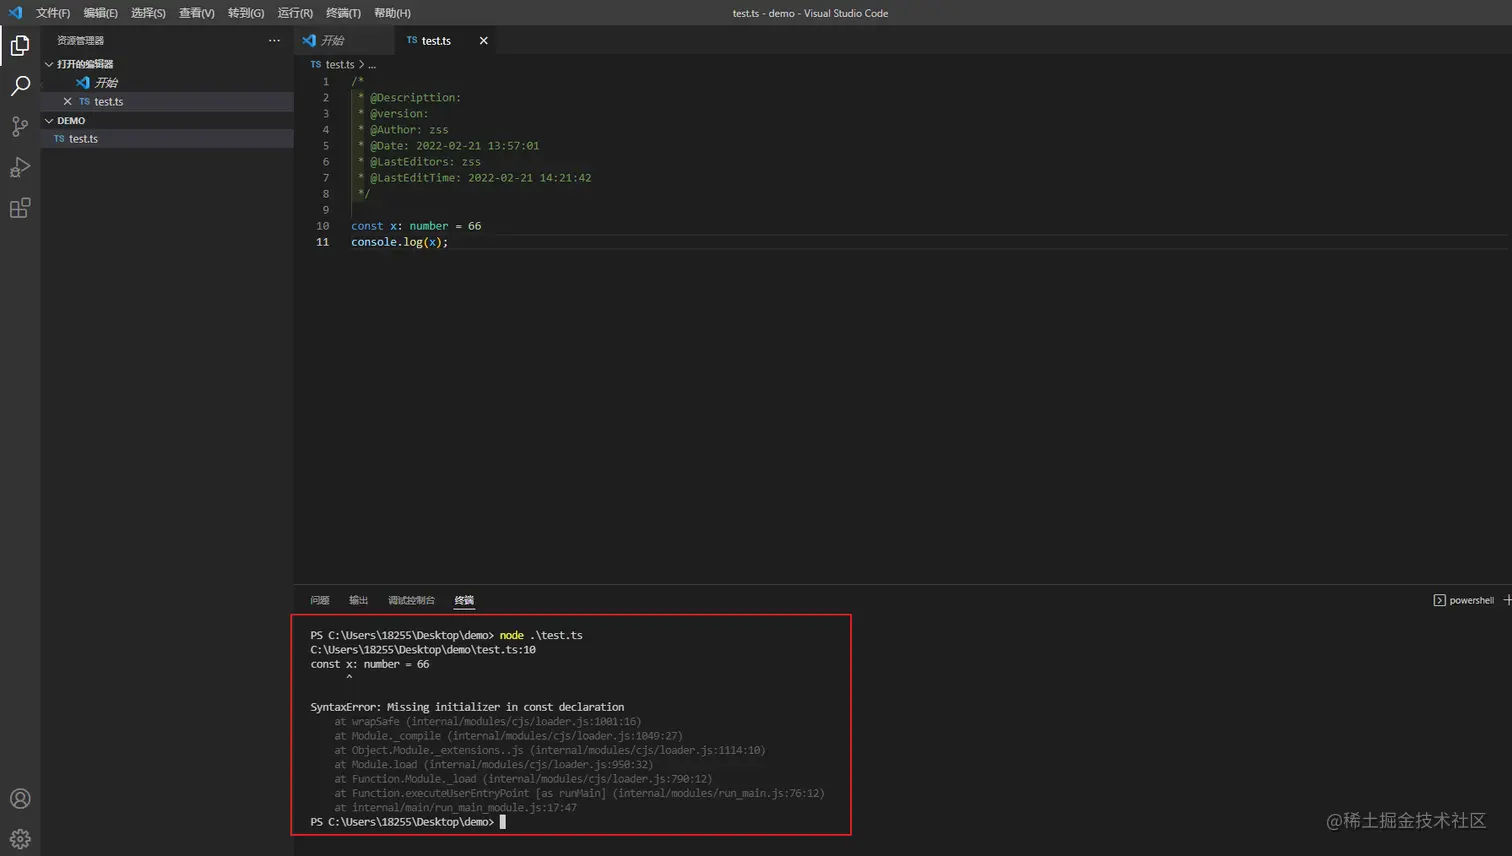Click the breadcrumb ellipsis after test.ts
Image resolution: width=1512 pixels, height=856 pixels.
click(372, 64)
